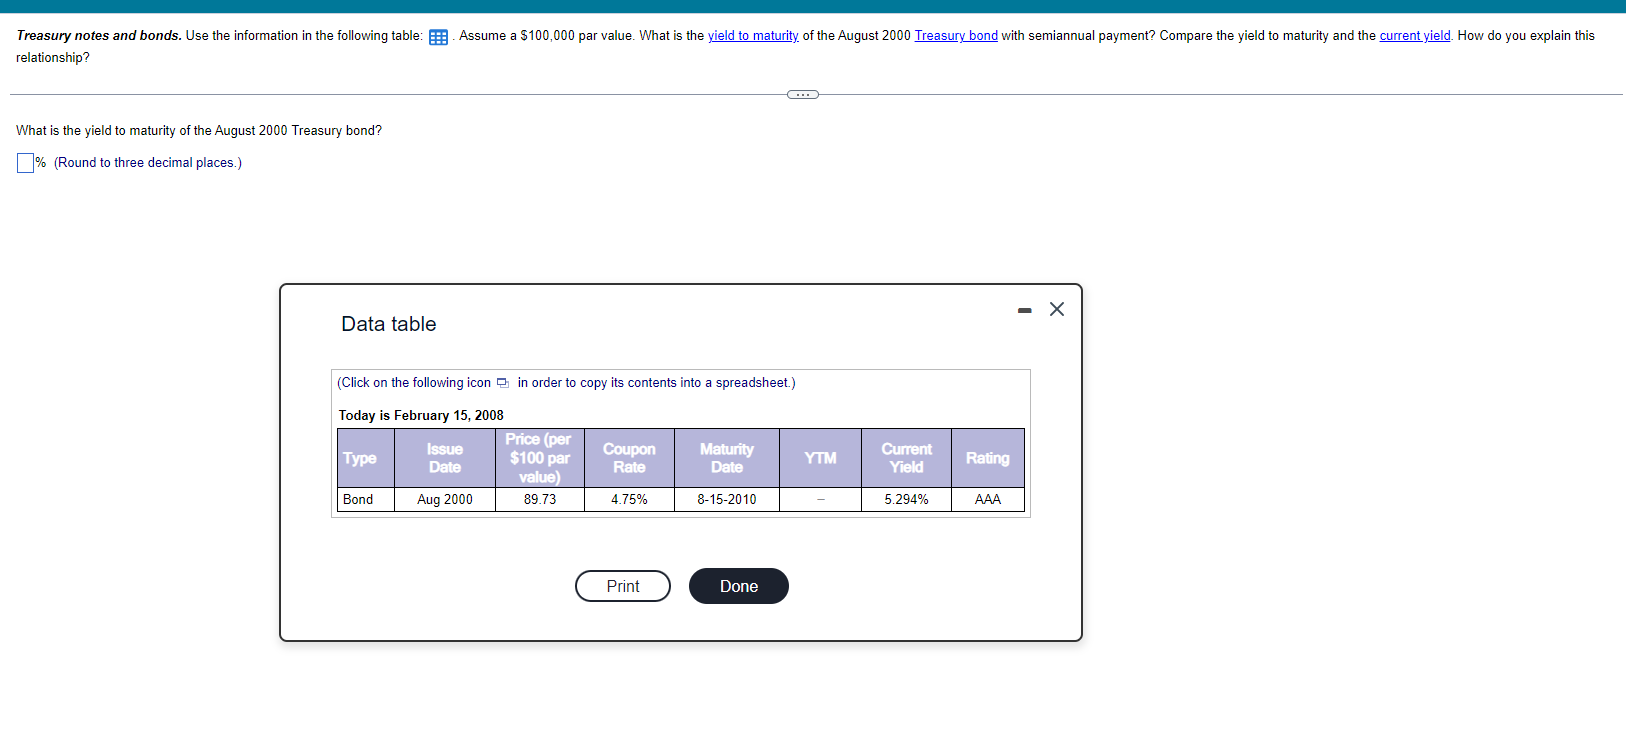The width and height of the screenshot is (1626, 749).
Task: Select the 'Issue Date' column header
Action: click(445, 458)
